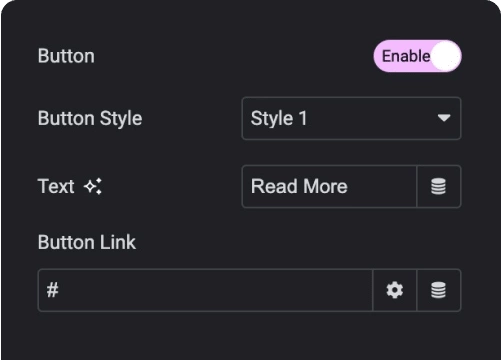The height and width of the screenshot is (360, 501).
Task: Click the Button Link label
Action: [x=87, y=242]
